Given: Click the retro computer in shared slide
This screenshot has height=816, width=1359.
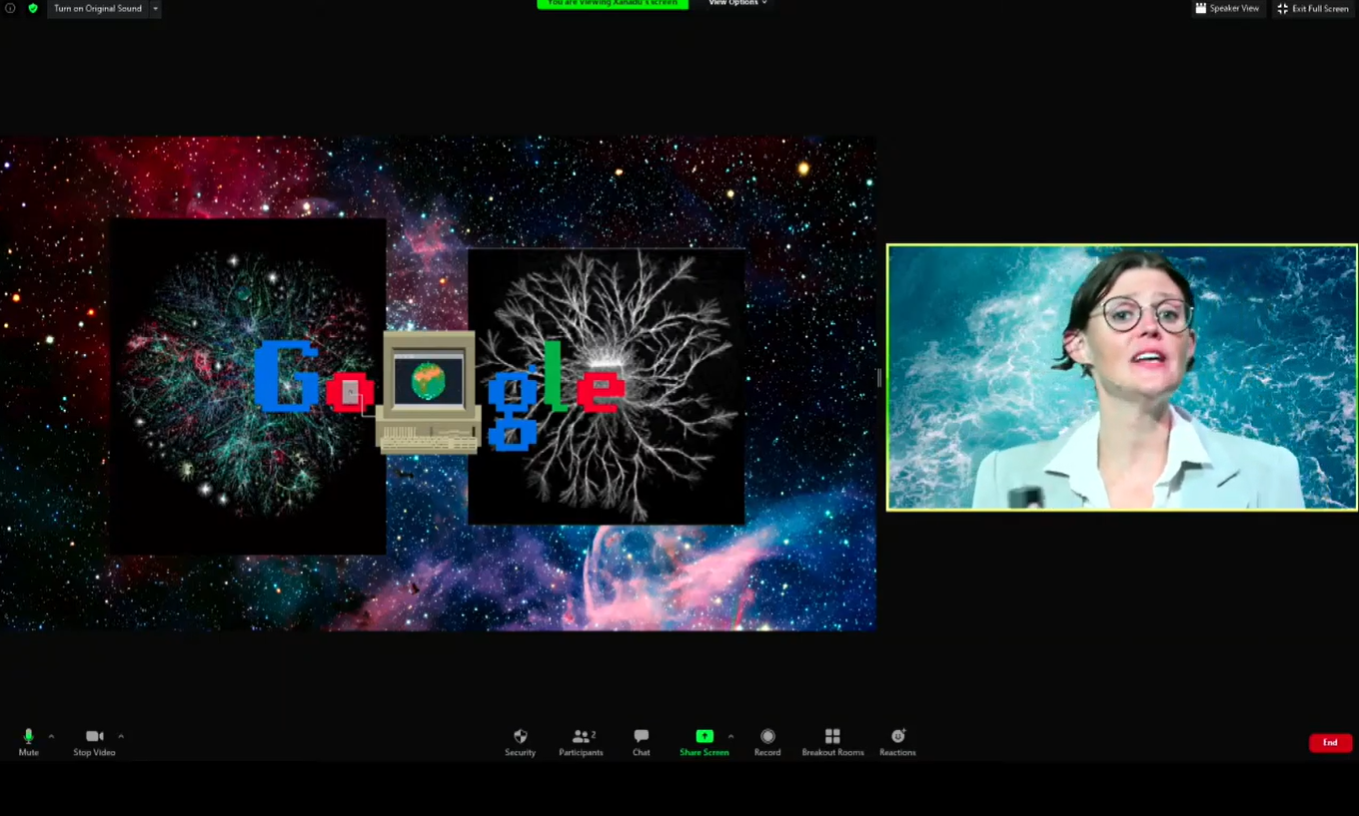Looking at the screenshot, I should (x=428, y=392).
